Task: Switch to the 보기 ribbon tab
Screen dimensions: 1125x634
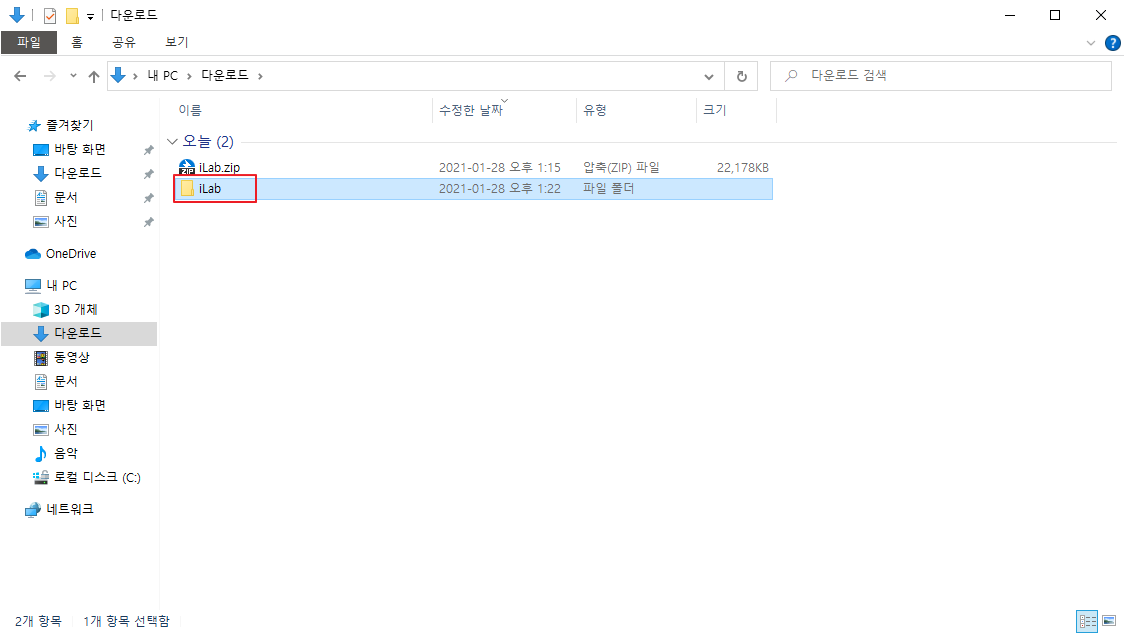Action: (176, 42)
